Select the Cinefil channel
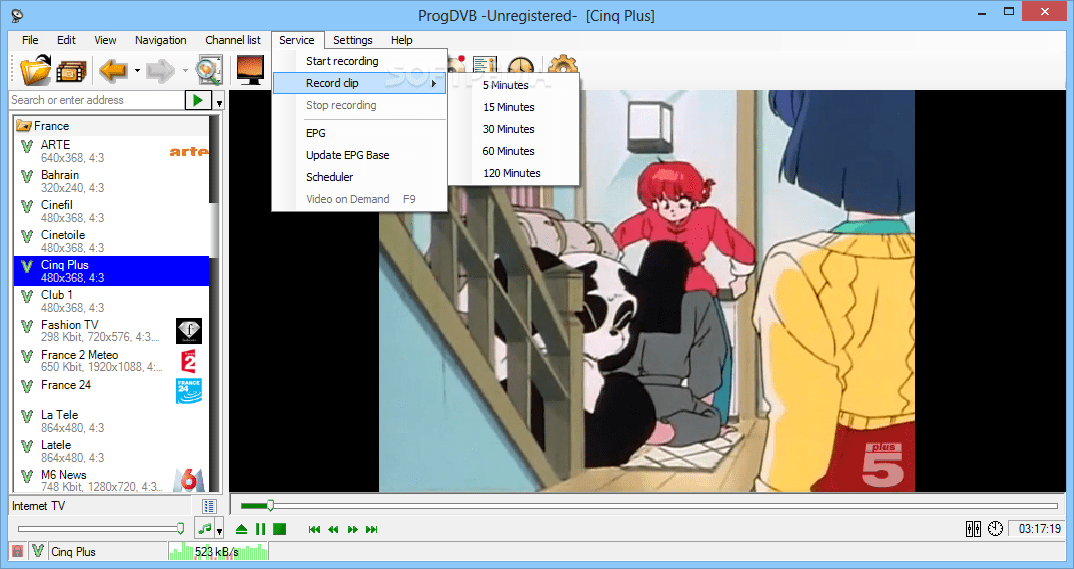Screen dimensions: 1074x569 click(x=111, y=211)
